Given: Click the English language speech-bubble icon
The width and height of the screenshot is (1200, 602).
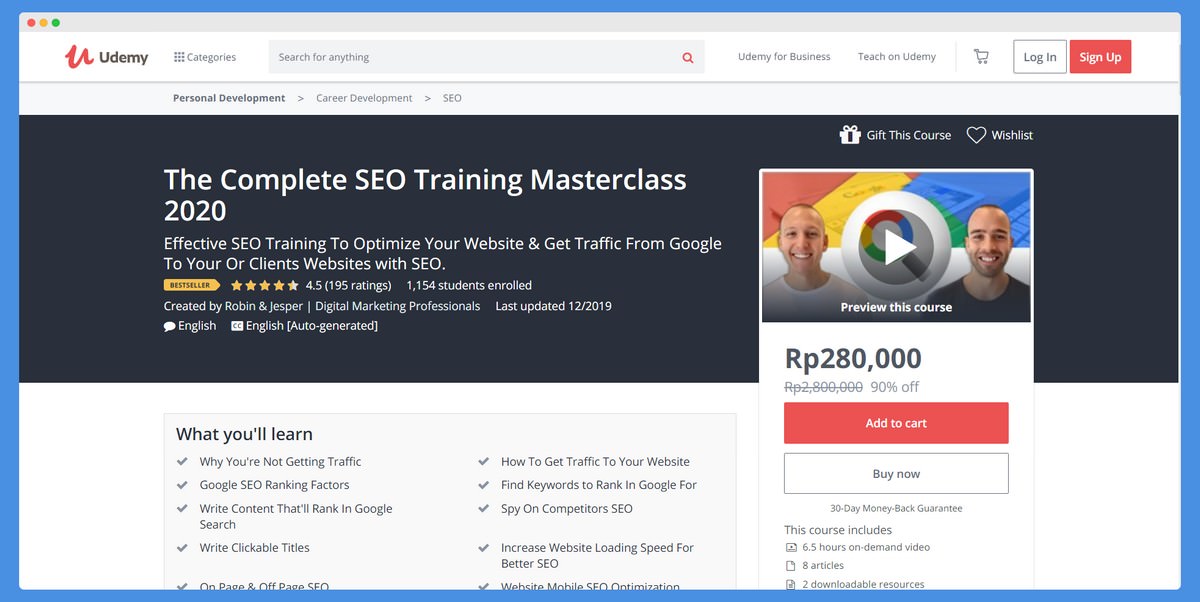Looking at the screenshot, I should [x=170, y=326].
